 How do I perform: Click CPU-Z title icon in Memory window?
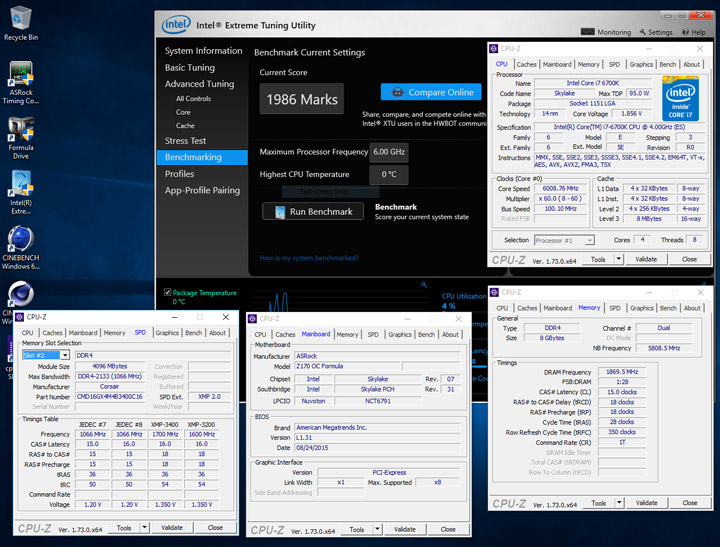click(494, 292)
